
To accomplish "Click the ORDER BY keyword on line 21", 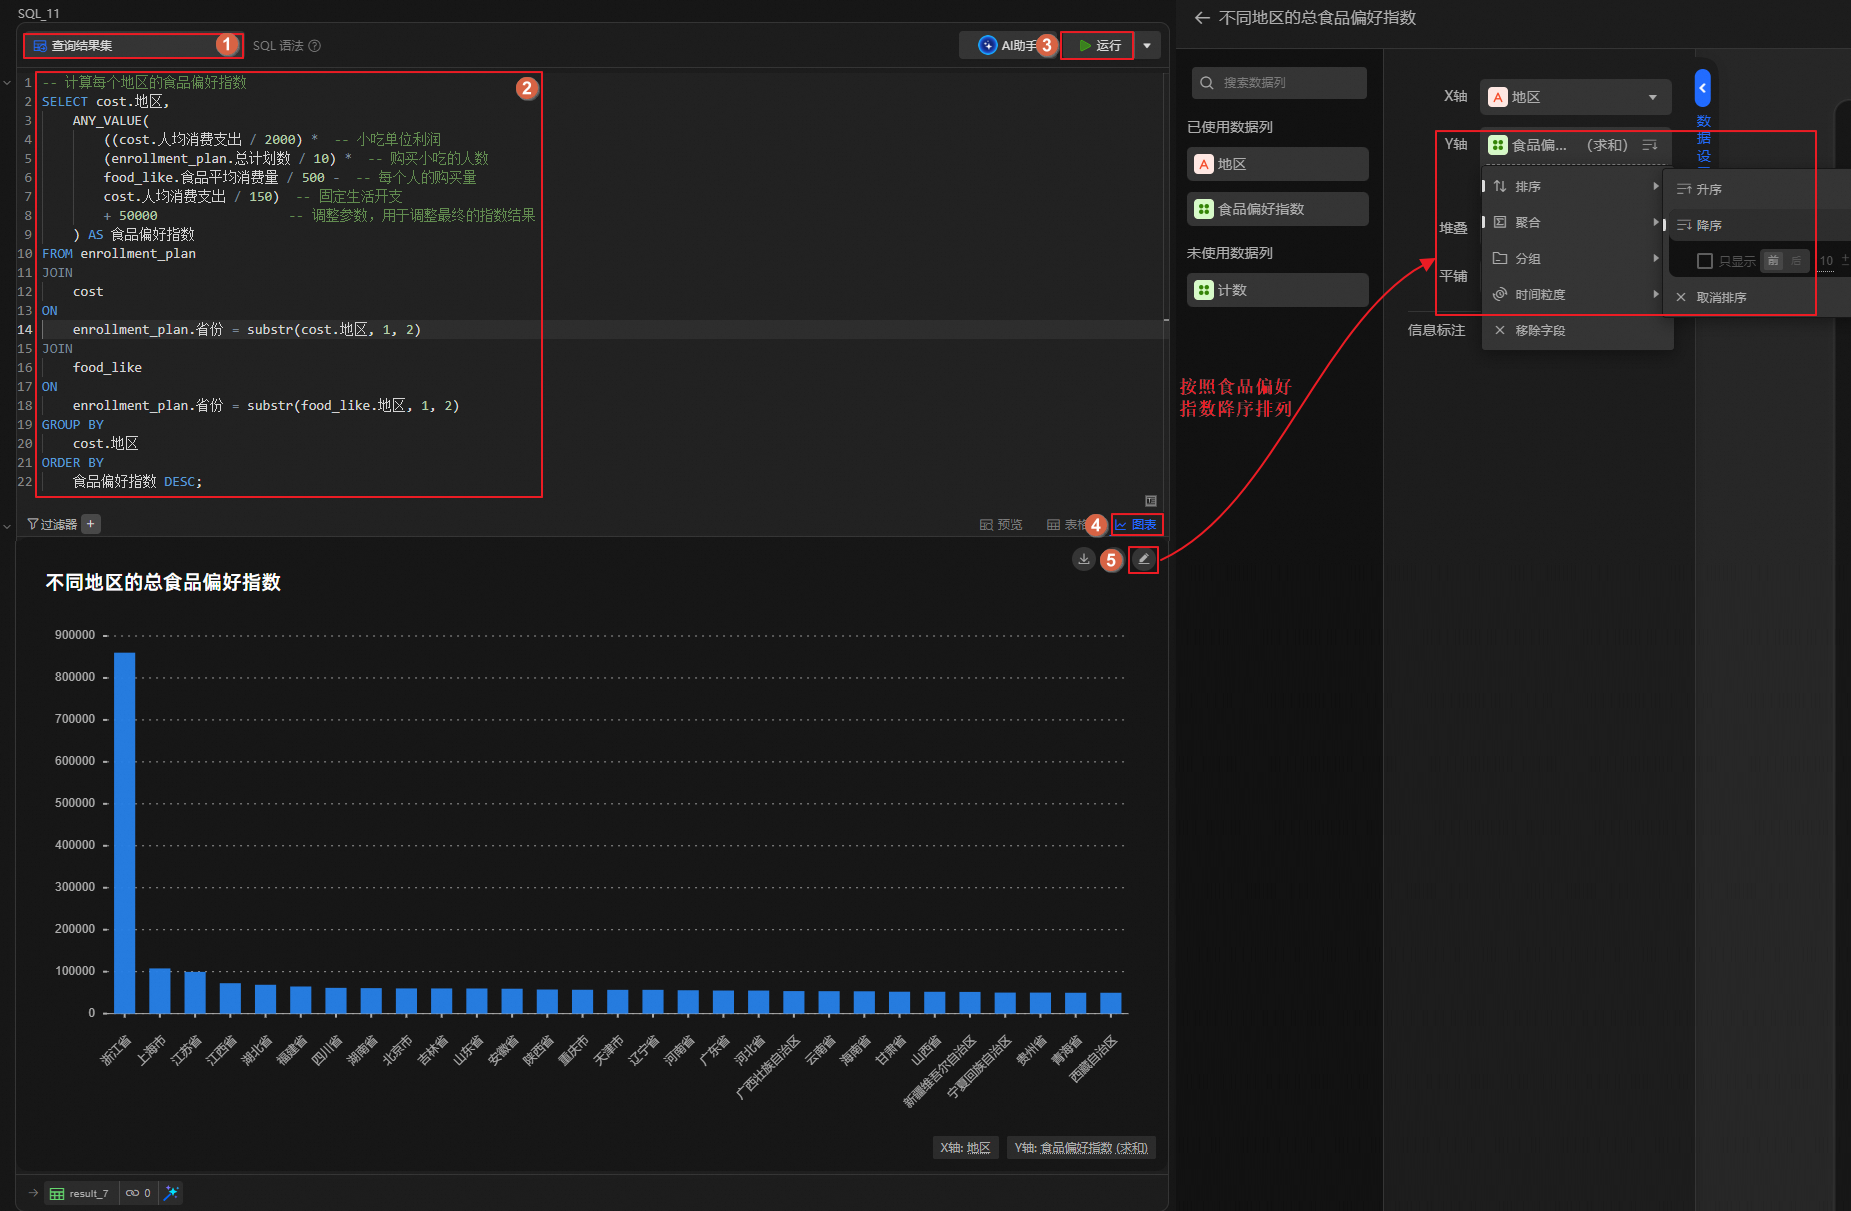I will [x=72, y=463].
